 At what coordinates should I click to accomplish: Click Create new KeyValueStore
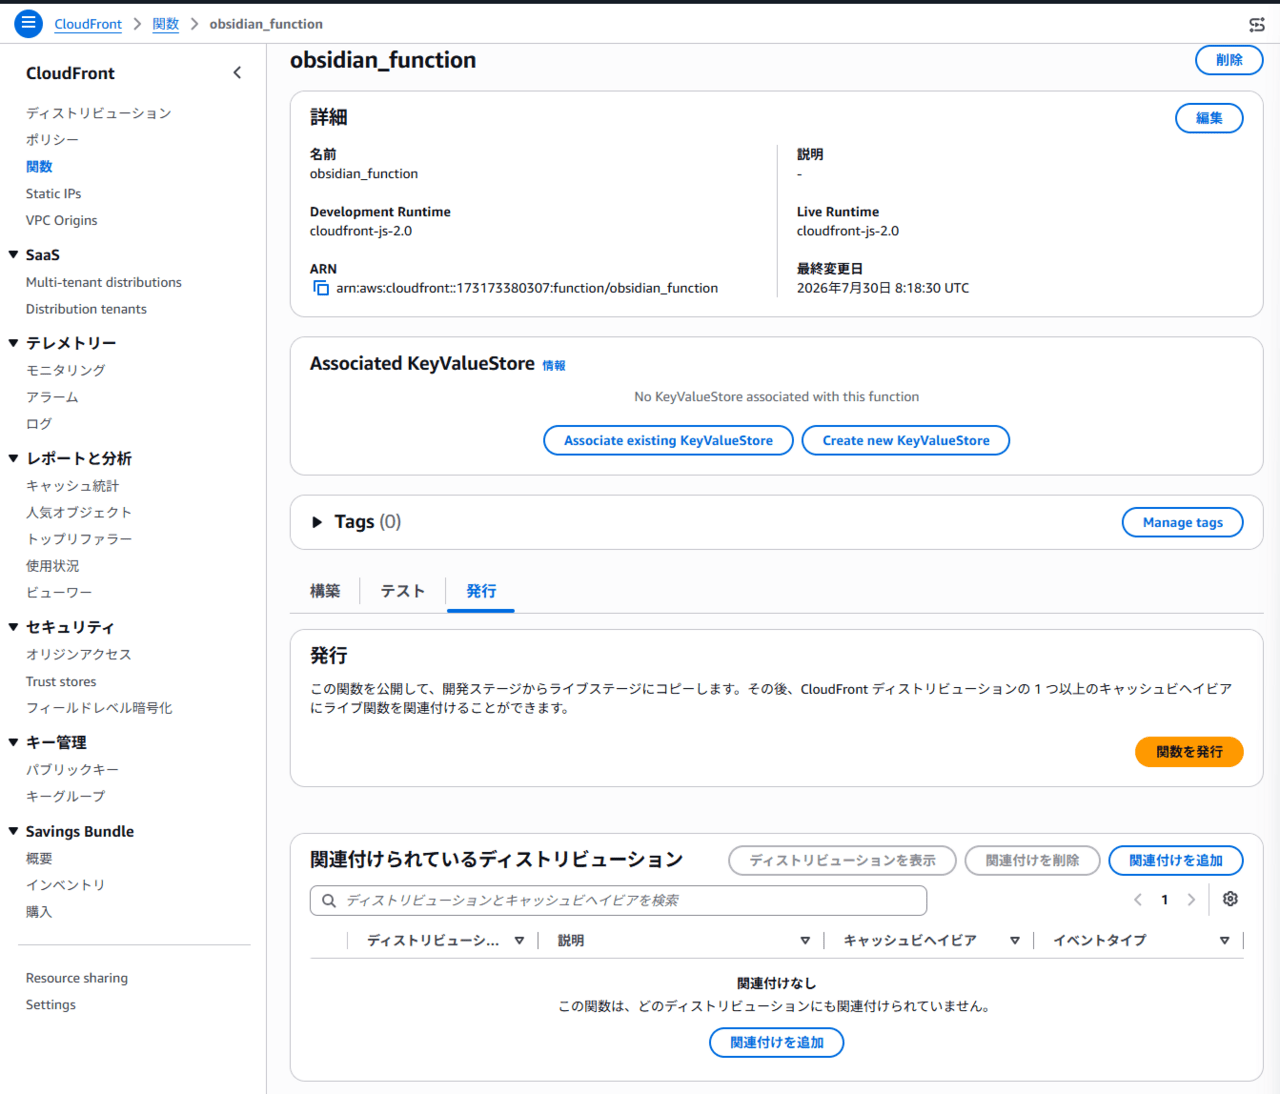tap(906, 441)
